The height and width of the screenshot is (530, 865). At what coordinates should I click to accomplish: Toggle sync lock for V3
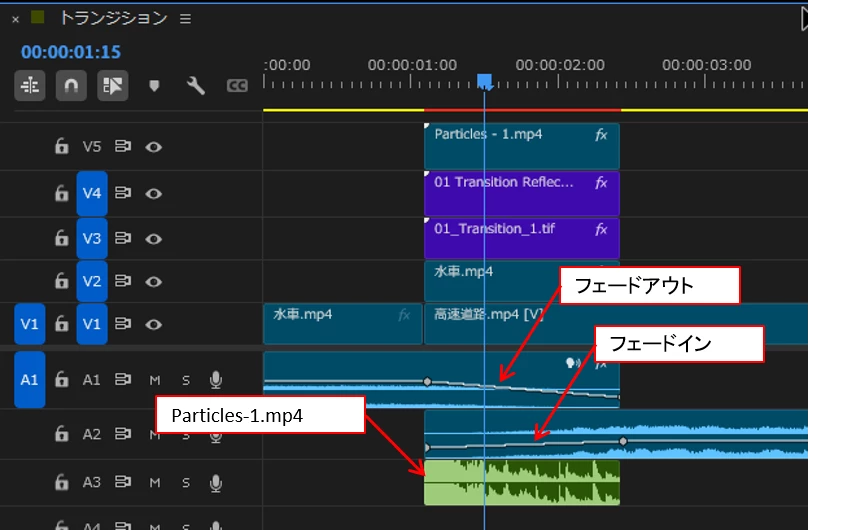pos(122,238)
